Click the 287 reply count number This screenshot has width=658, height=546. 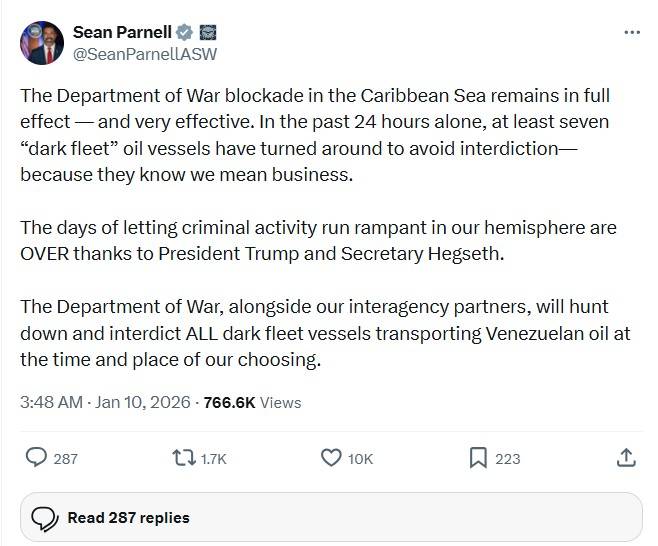click(65, 458)
